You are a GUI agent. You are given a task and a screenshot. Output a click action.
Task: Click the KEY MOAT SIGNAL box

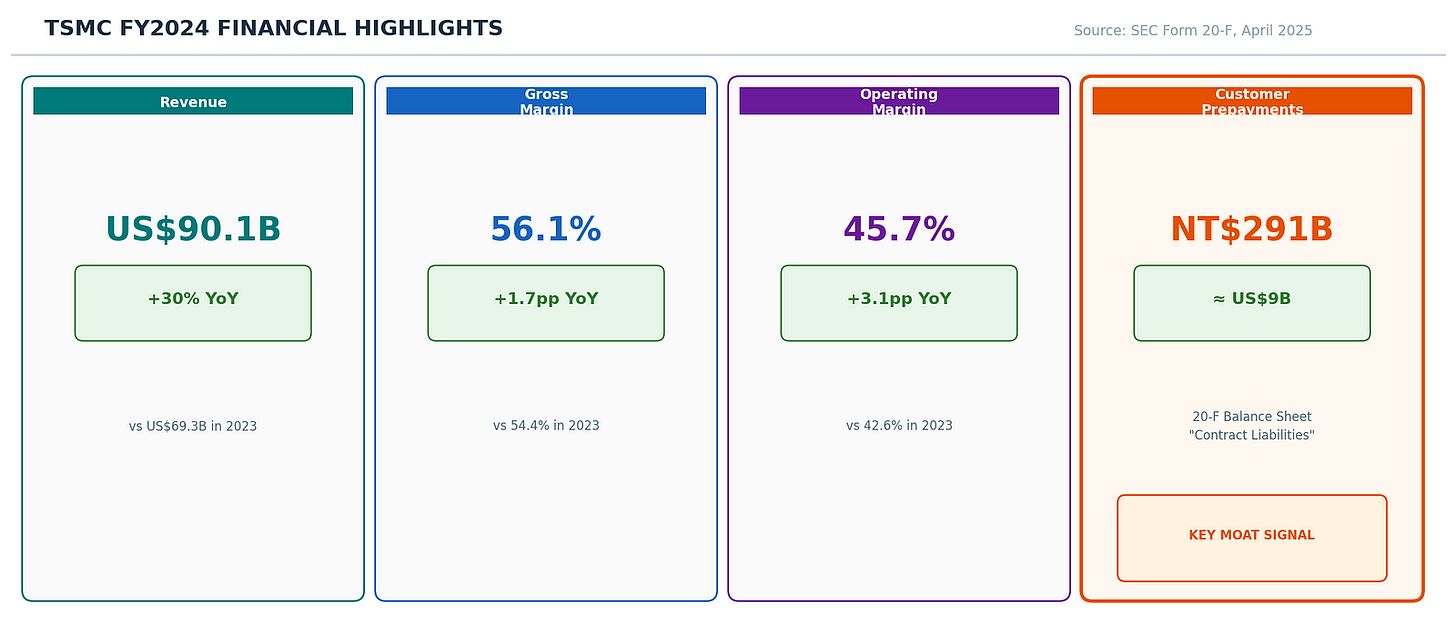[x=1252, y=538]
